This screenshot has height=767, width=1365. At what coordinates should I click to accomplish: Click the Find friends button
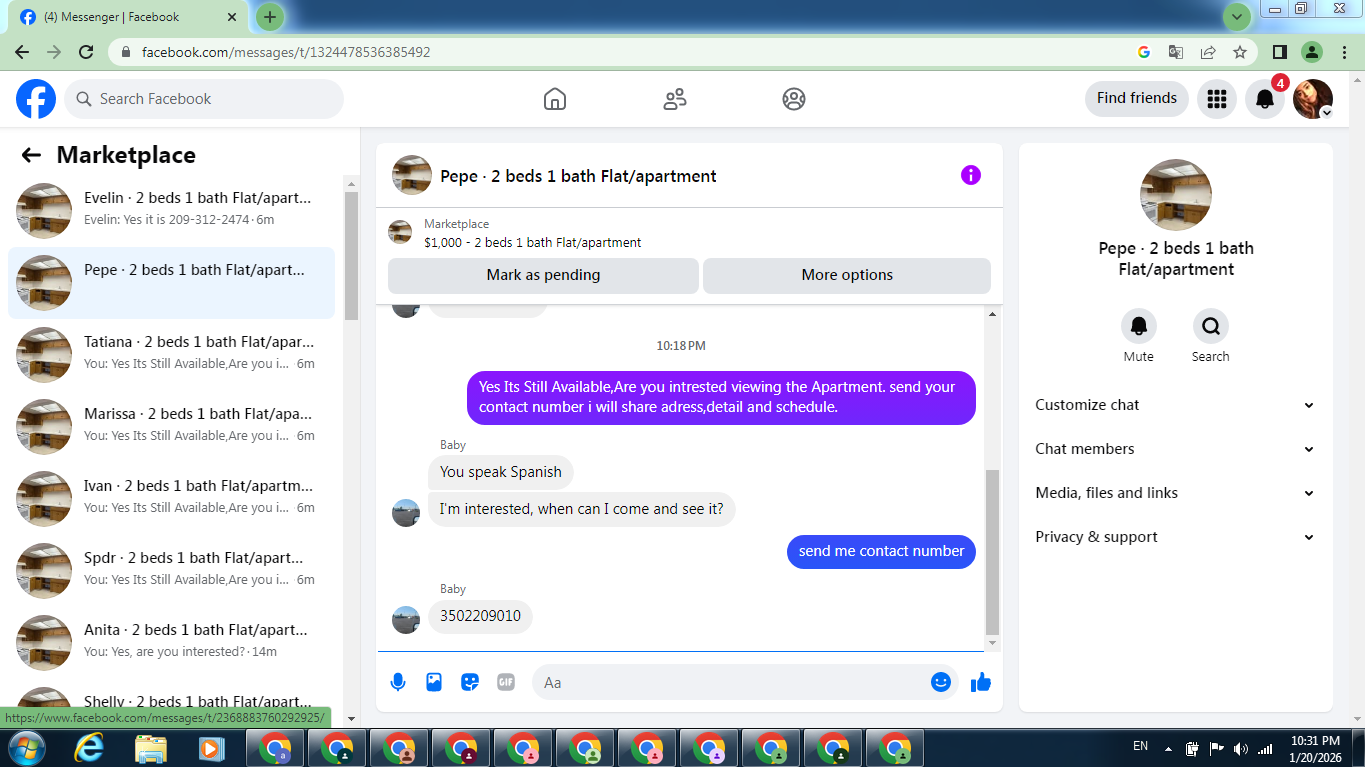point(1137,99)
